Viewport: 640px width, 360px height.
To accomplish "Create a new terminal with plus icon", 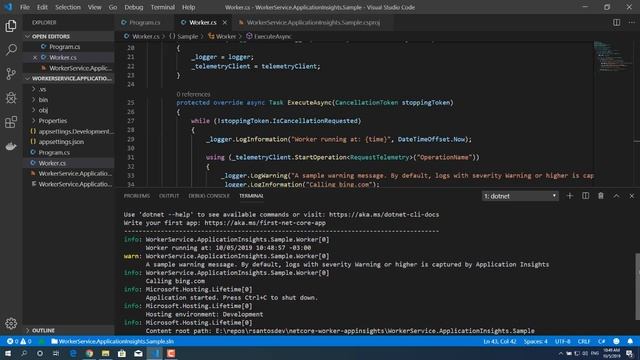I will (x=570, y=196).
